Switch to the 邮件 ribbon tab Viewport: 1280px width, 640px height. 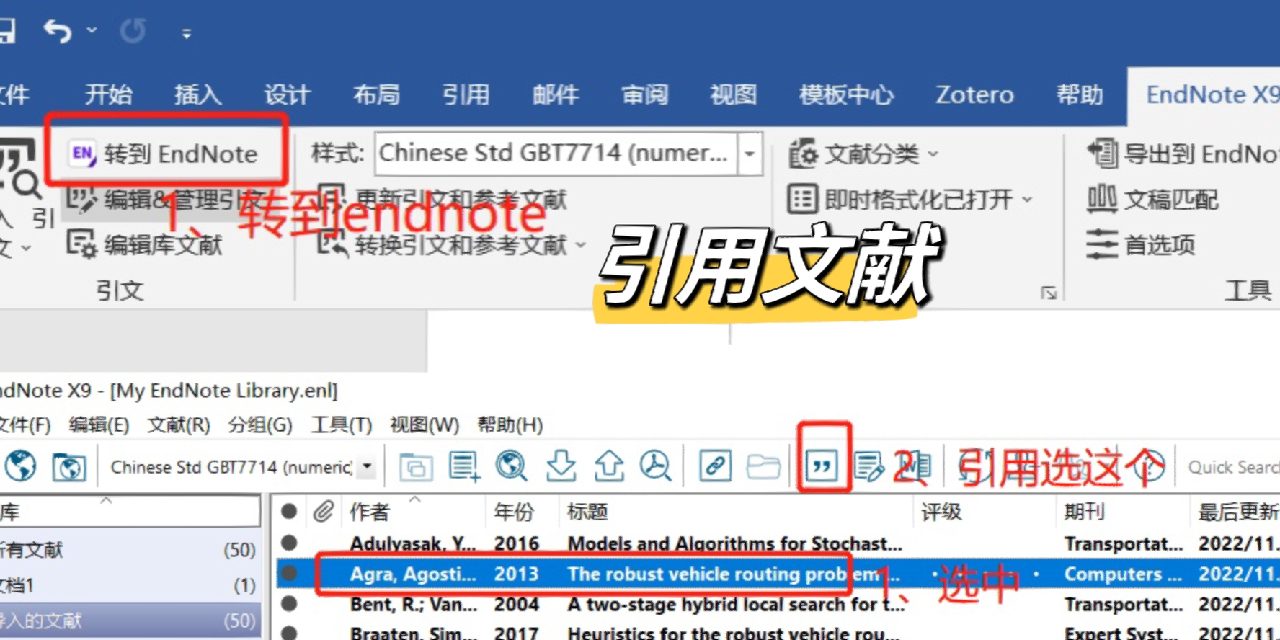tap(555, 95)
